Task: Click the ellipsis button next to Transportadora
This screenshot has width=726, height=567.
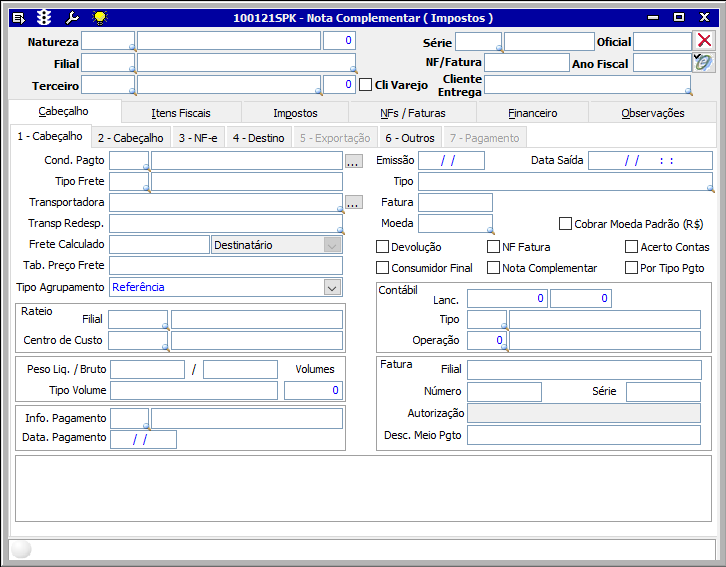Action: 353,203
